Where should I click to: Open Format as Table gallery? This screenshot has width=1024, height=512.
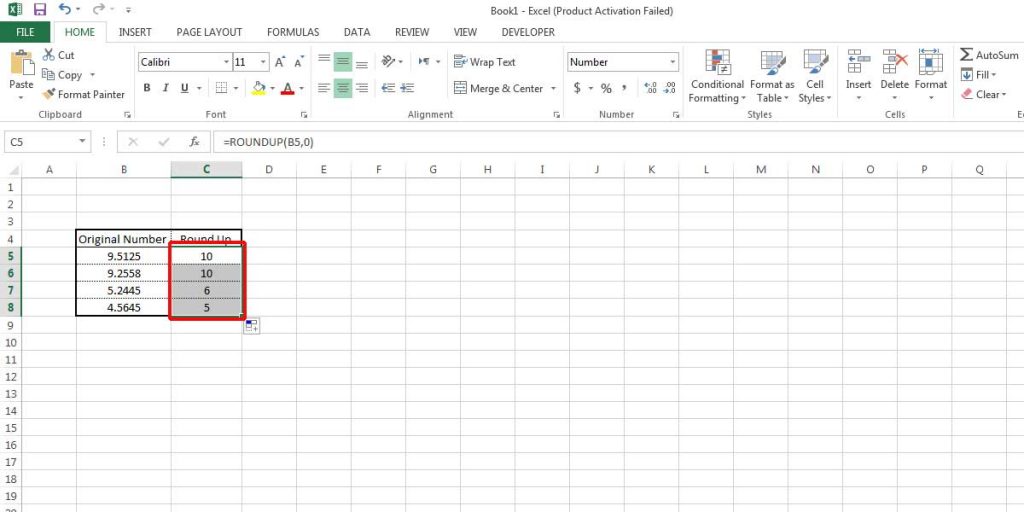(x=773, y=76)
